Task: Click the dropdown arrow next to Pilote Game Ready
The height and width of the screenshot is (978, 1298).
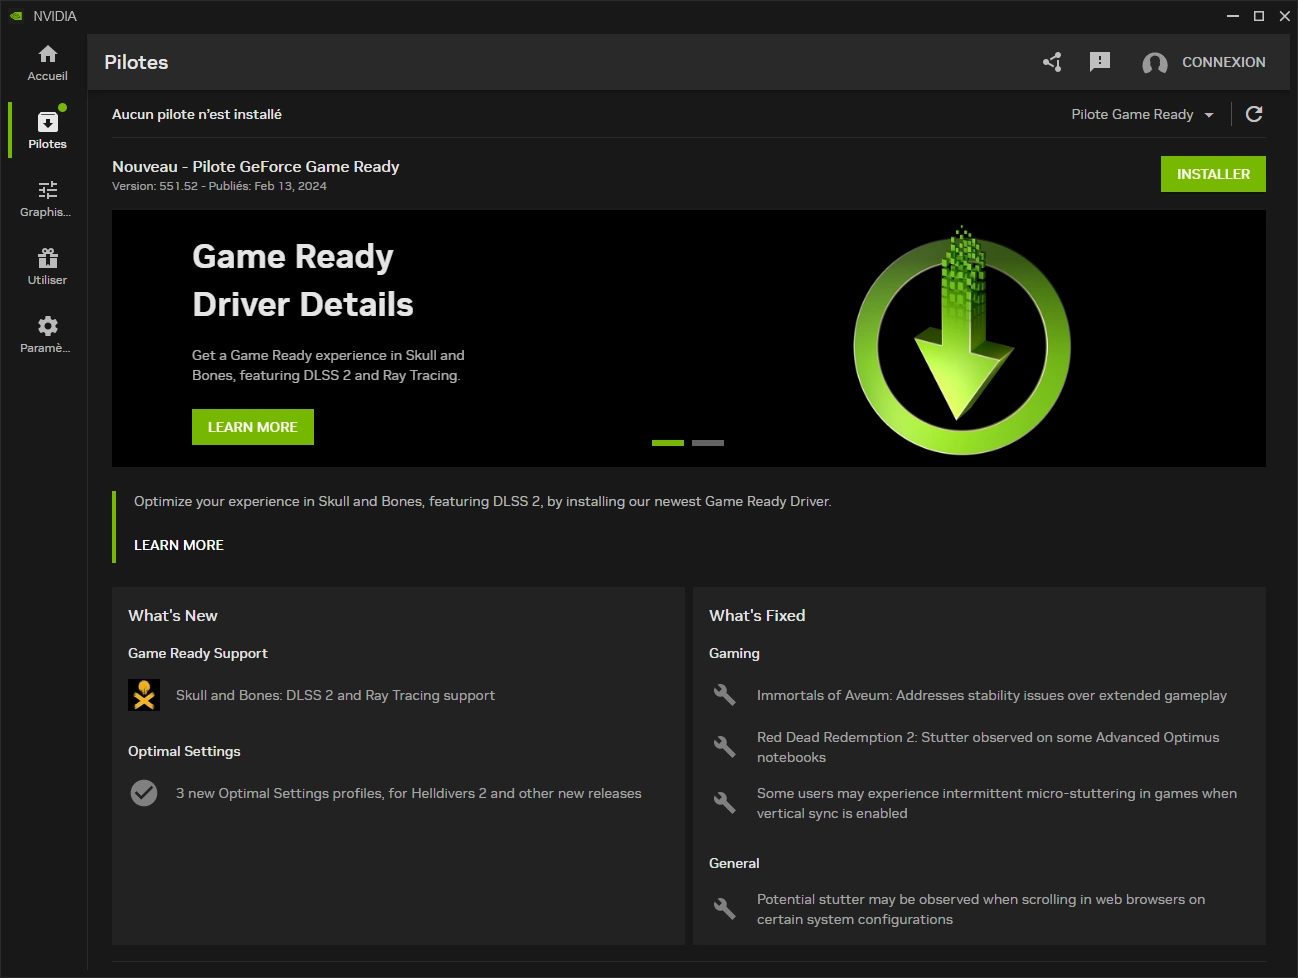Action: 1209,115
